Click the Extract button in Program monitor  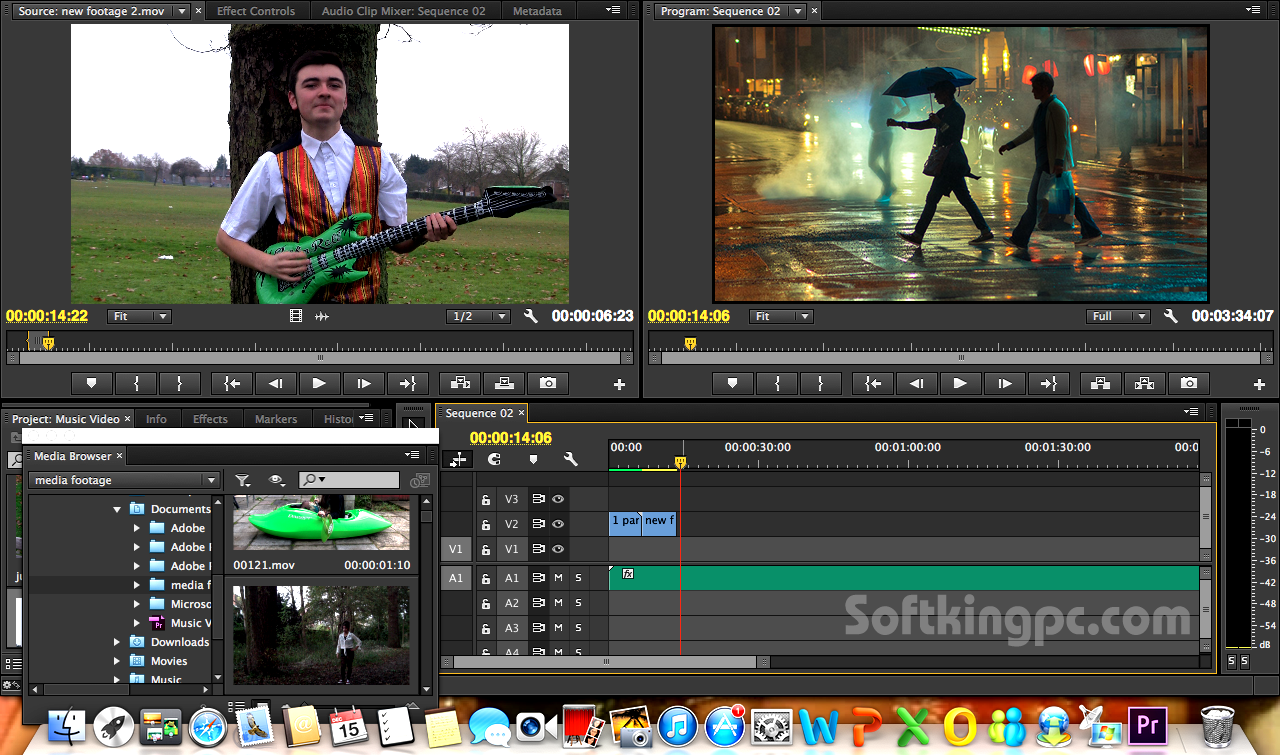click(x=1144, y=383)
